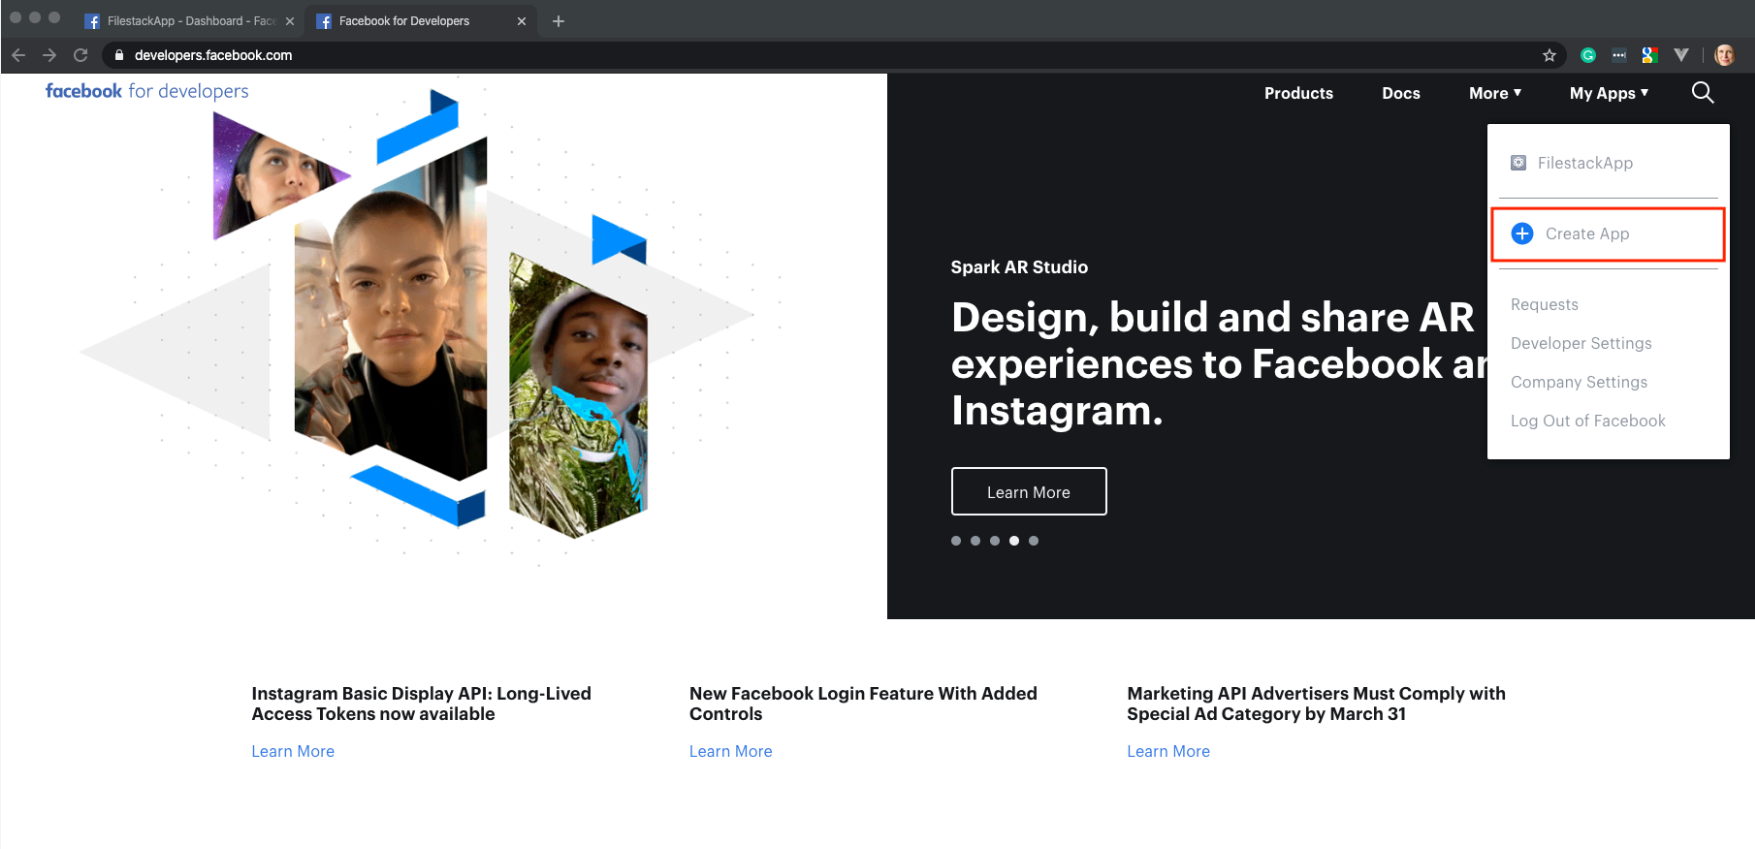Open Learn More under New Facebook Login Feature
The image size is (1755, 849).
point(731,751)
